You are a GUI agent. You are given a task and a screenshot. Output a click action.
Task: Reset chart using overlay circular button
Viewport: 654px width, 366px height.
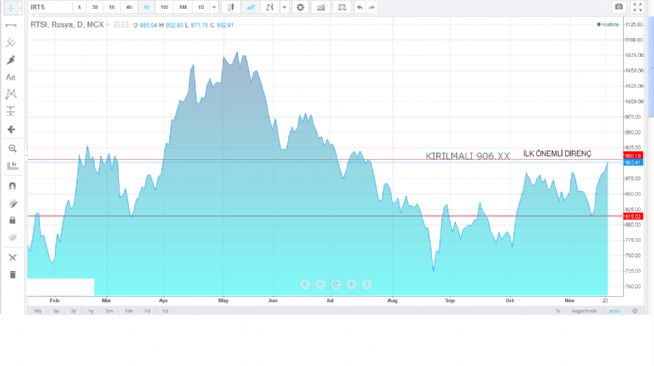(x=336, y=285)
